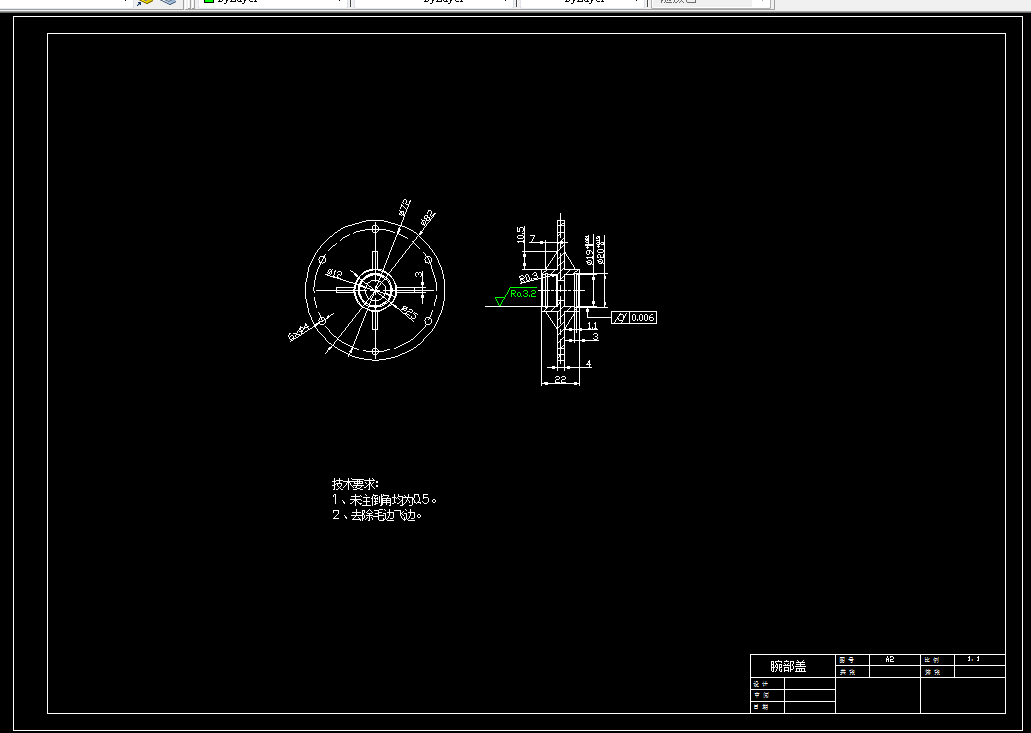Click the green Ra3.2 roughness text
This screenshot has height=733, width=1031.
[523, 293]
